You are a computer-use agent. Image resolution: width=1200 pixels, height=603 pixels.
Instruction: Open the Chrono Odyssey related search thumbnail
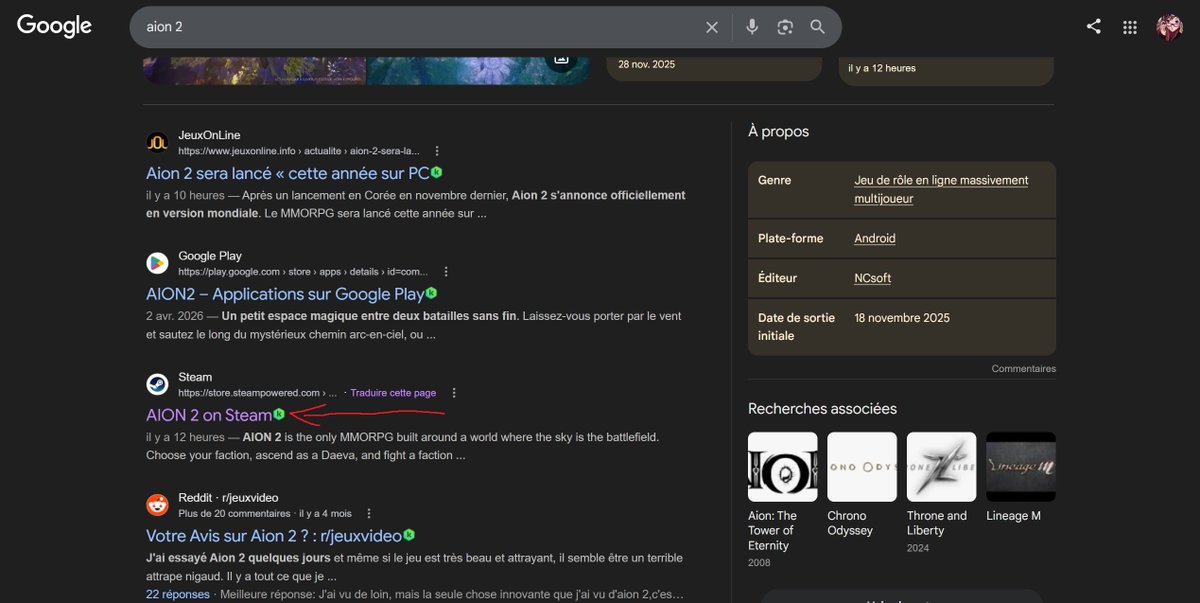[x=862, y=467]
